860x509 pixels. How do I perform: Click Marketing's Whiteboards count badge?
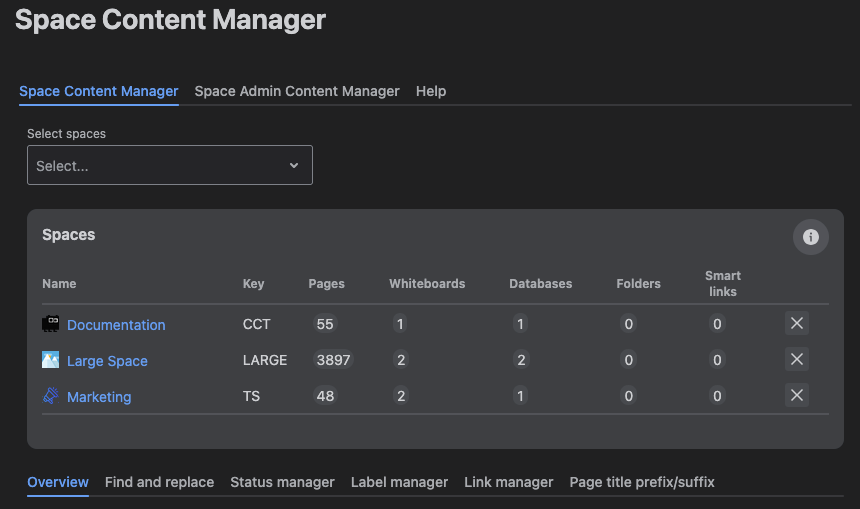[x=401, y=395]
